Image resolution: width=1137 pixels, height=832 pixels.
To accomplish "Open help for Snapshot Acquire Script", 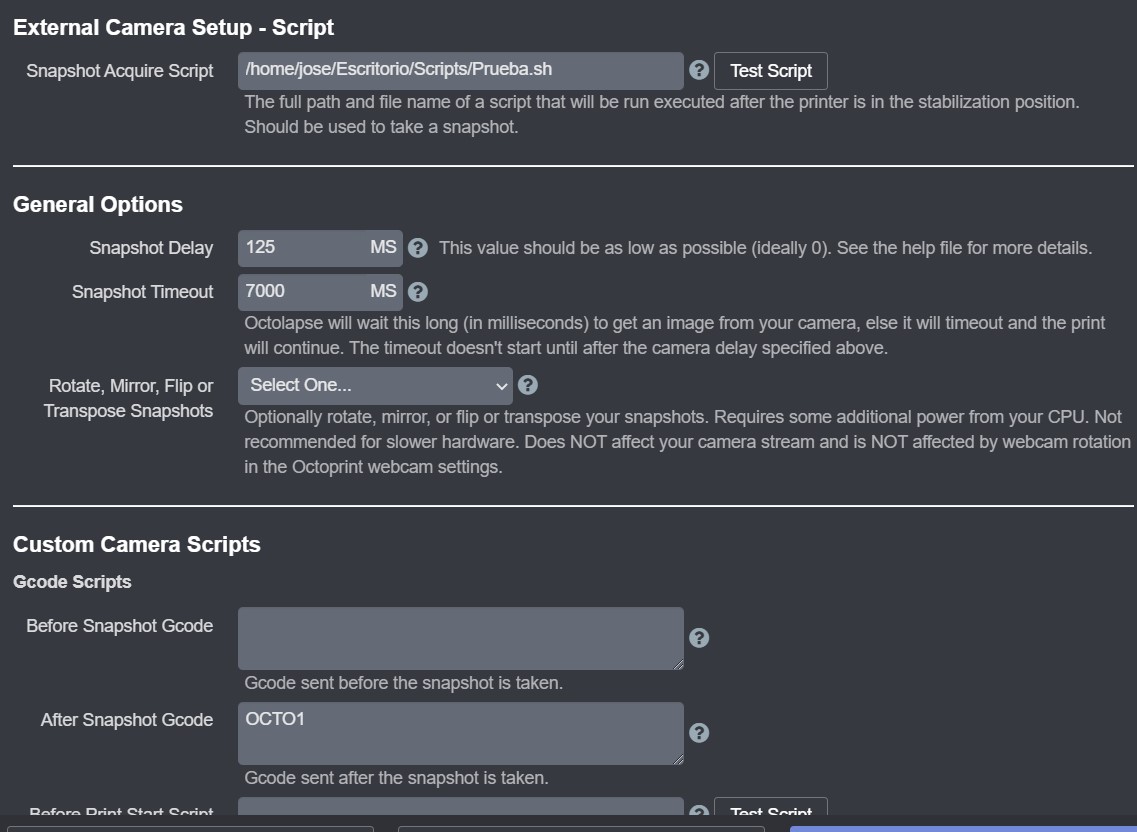I will [698, 70].
